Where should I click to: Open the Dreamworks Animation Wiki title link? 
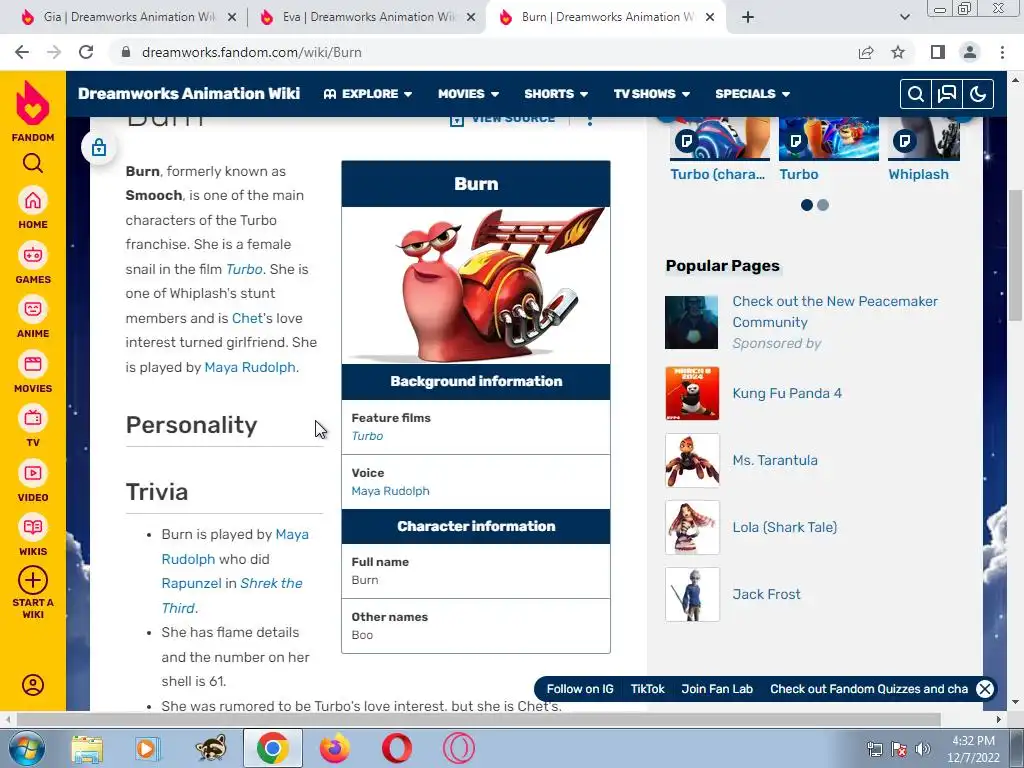189,93
